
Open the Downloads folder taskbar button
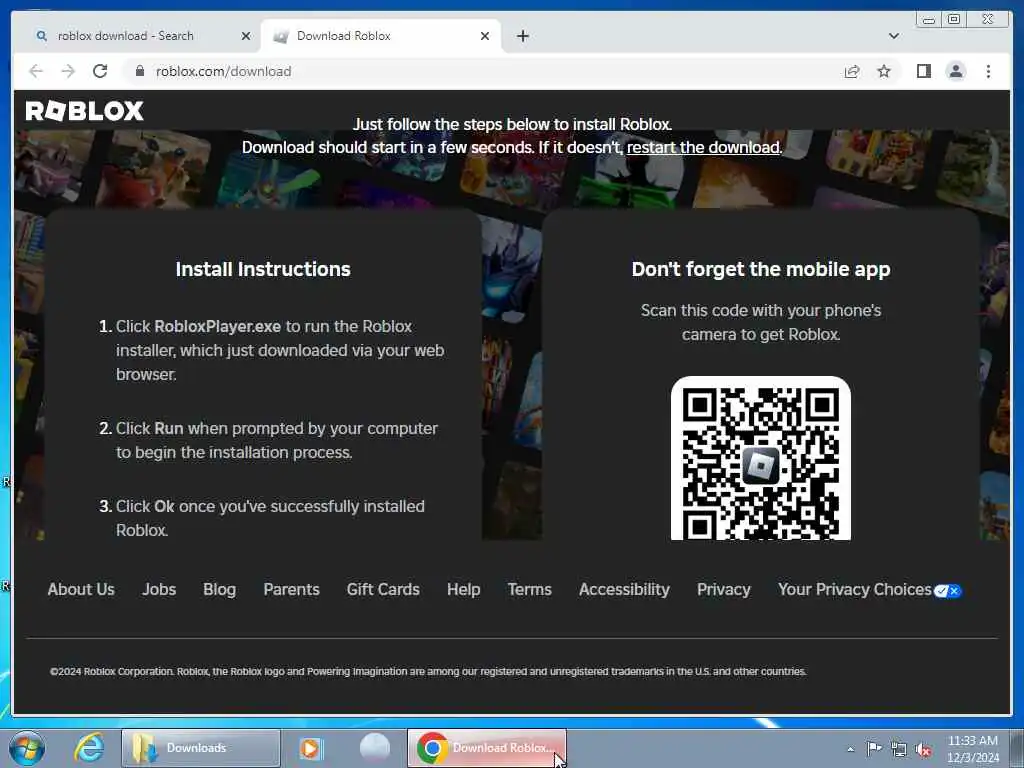[x=200, y=748]
